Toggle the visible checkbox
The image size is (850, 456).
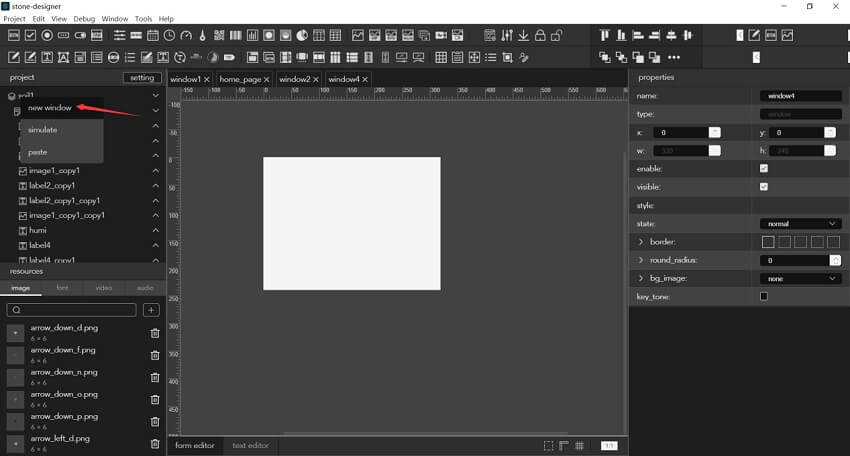click(x=764, y=187)
